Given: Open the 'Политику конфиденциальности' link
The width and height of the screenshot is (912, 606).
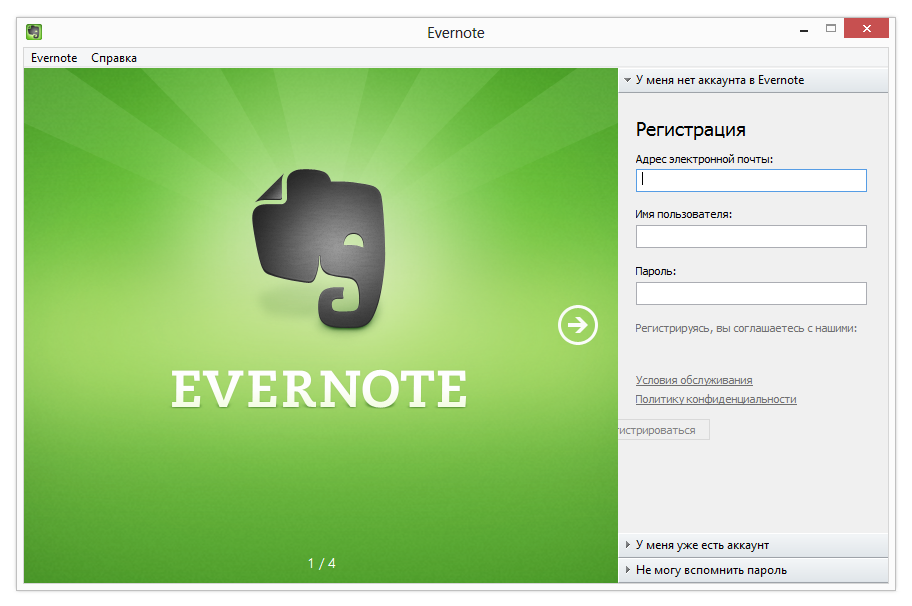Looking at the screenshot, I should pos(716,400).
